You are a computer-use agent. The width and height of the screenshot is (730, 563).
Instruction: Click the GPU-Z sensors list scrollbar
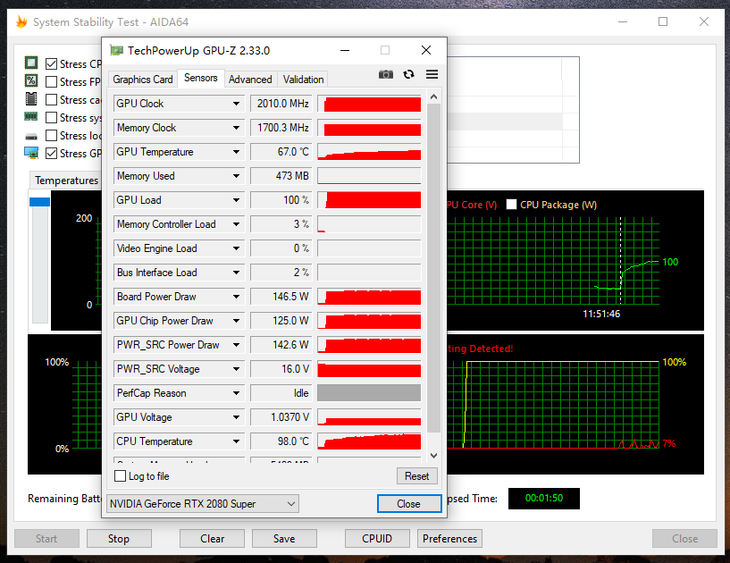click(433, 270)
